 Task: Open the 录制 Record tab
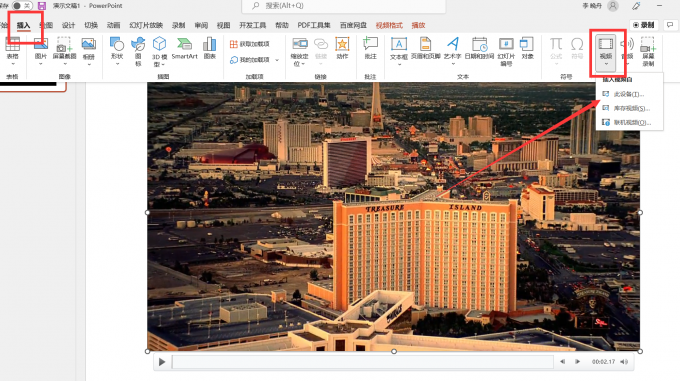pyautogui.click(x=178, y=26)
